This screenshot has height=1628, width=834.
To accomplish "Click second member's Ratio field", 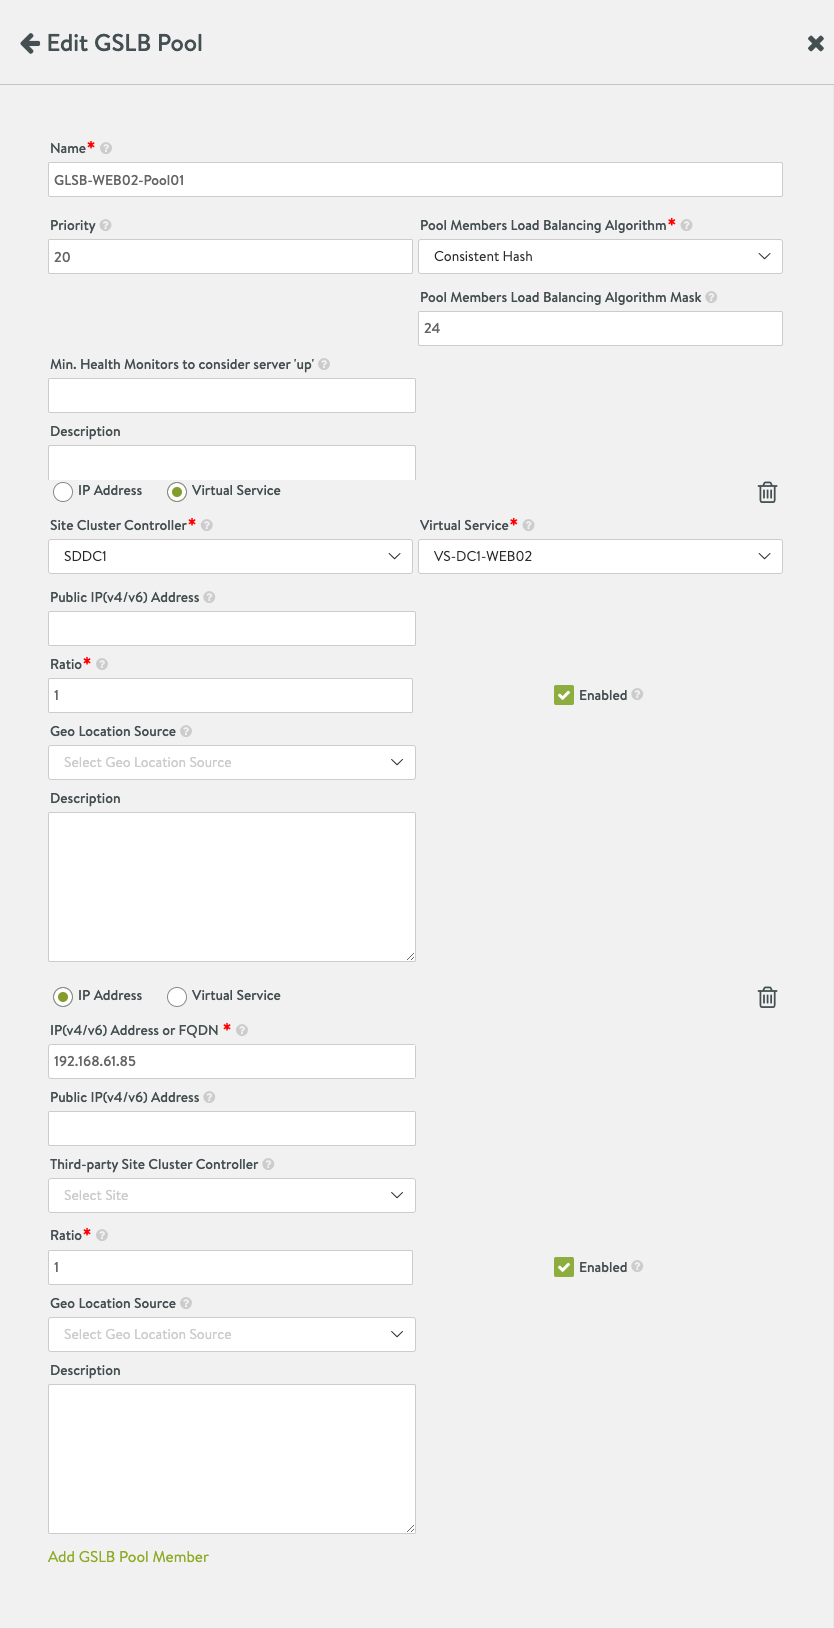I will tap(230, 1267).
